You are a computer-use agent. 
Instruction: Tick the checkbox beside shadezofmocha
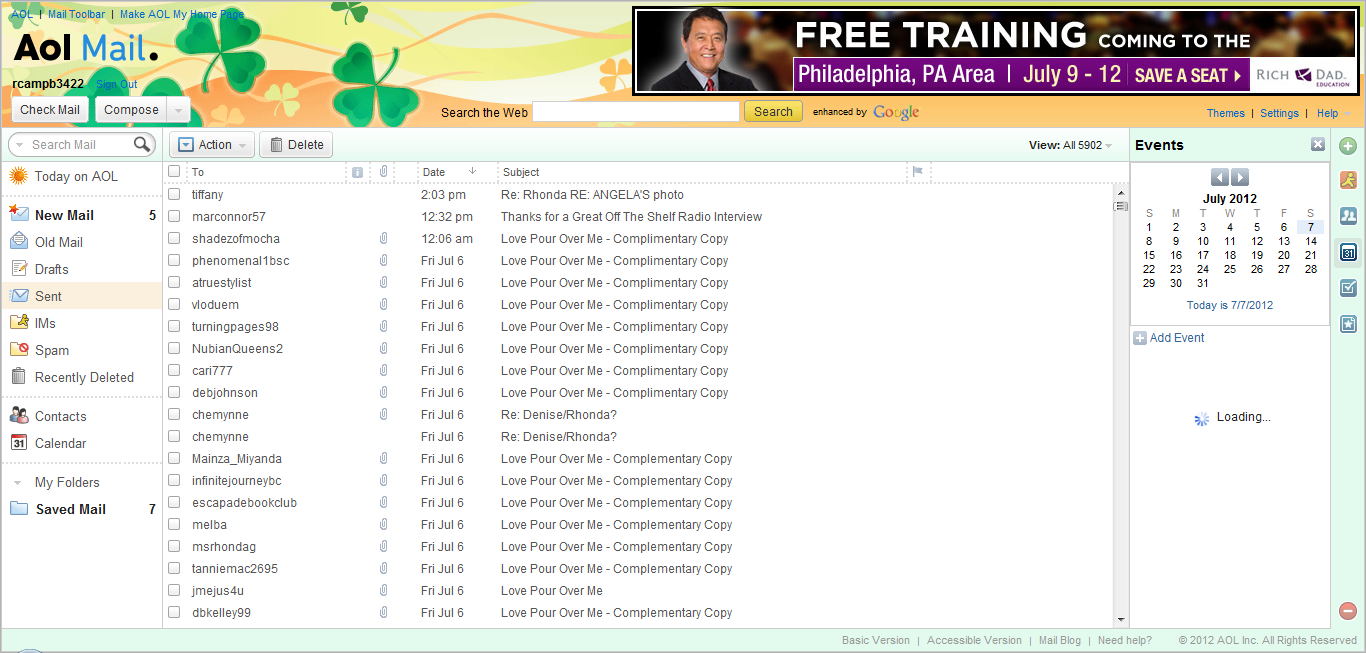point(174,238)
